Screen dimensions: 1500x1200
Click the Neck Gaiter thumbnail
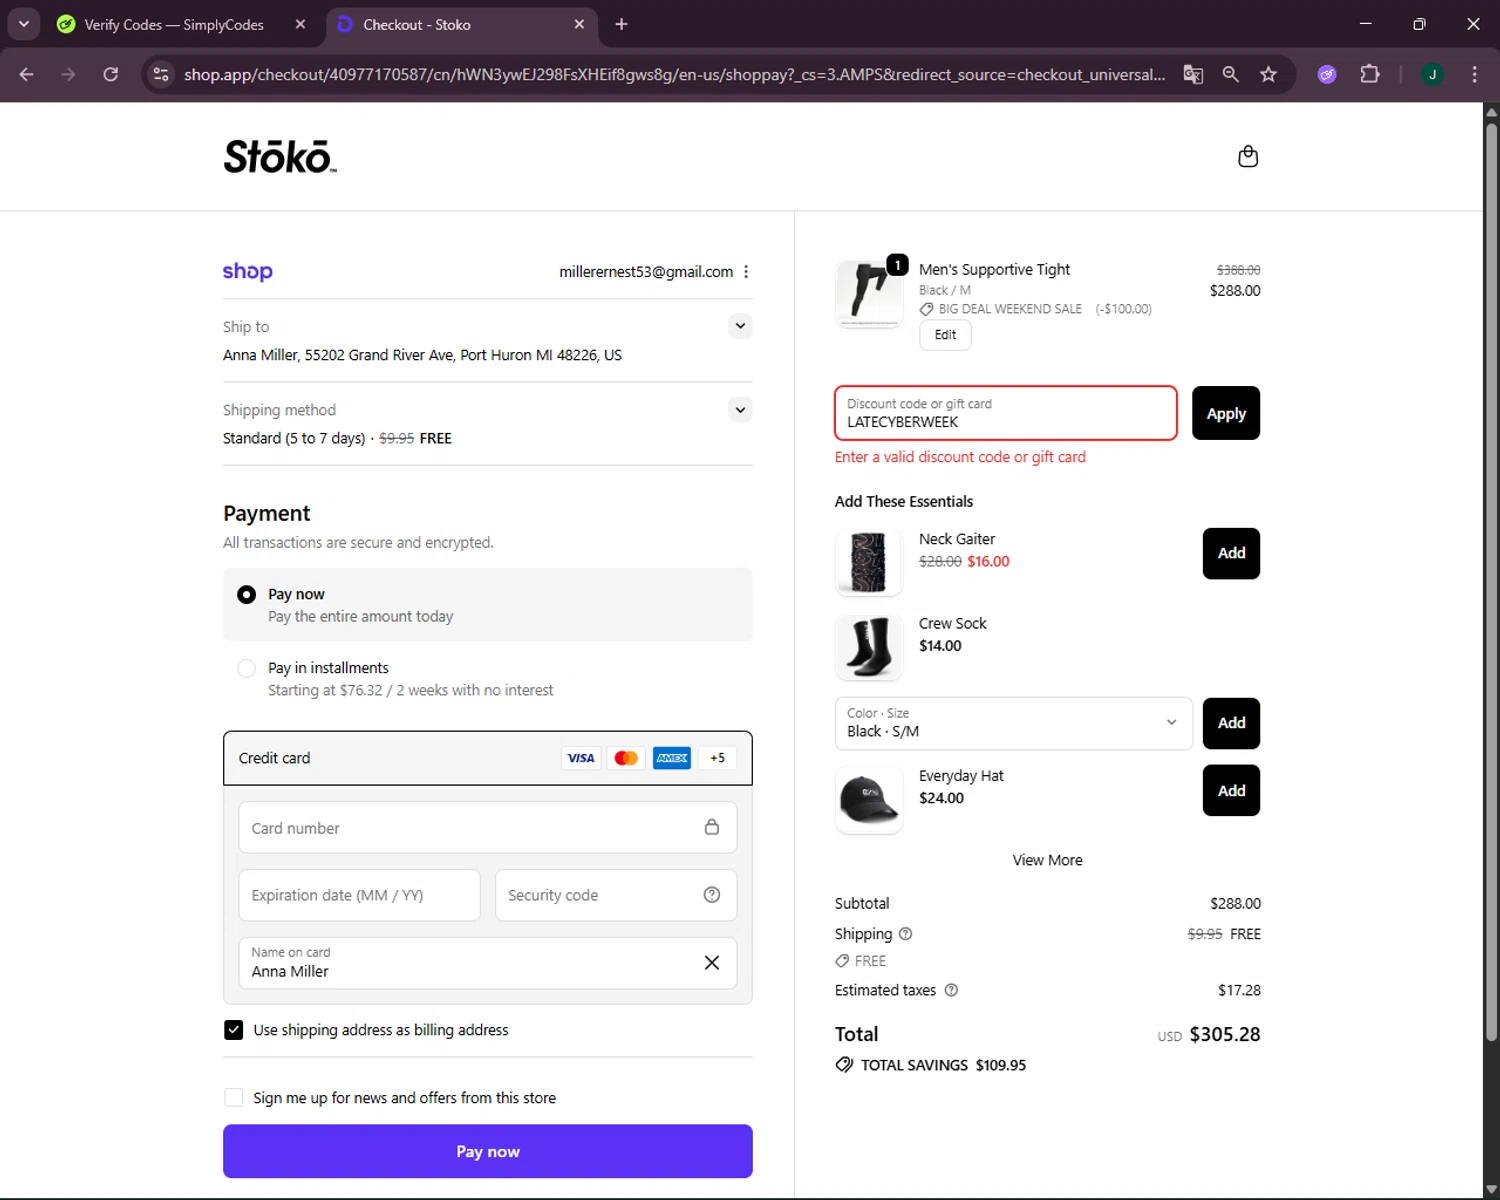click(x=868, y=563)
